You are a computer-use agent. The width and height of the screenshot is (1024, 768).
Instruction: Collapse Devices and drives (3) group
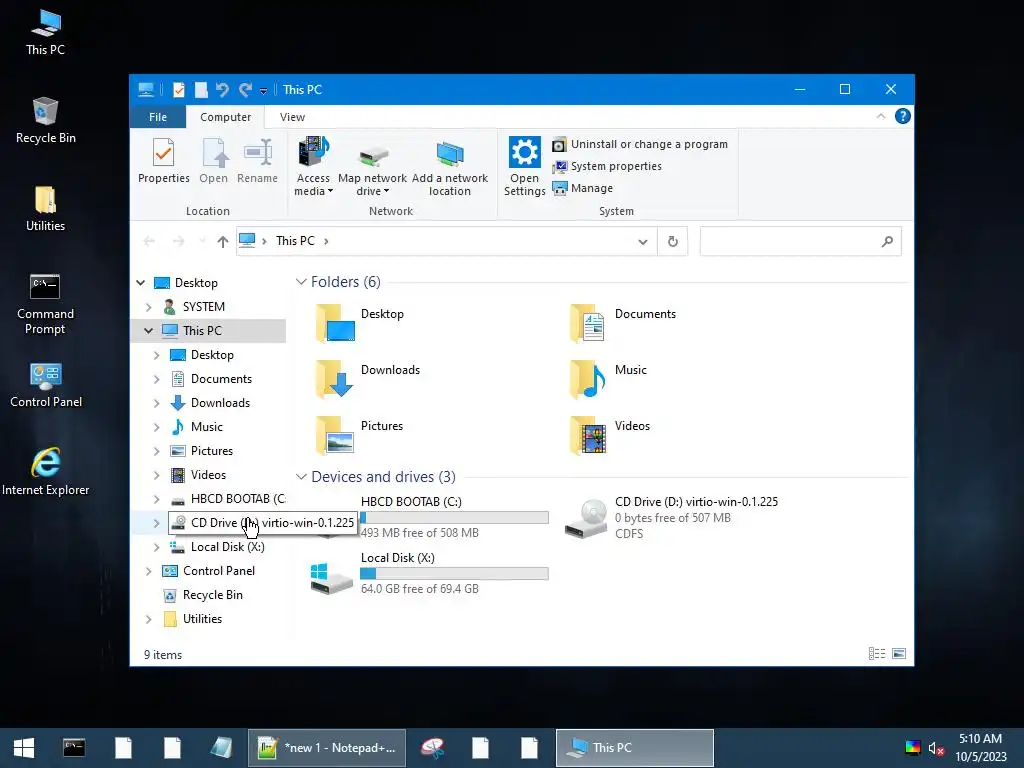pos(301,477)
